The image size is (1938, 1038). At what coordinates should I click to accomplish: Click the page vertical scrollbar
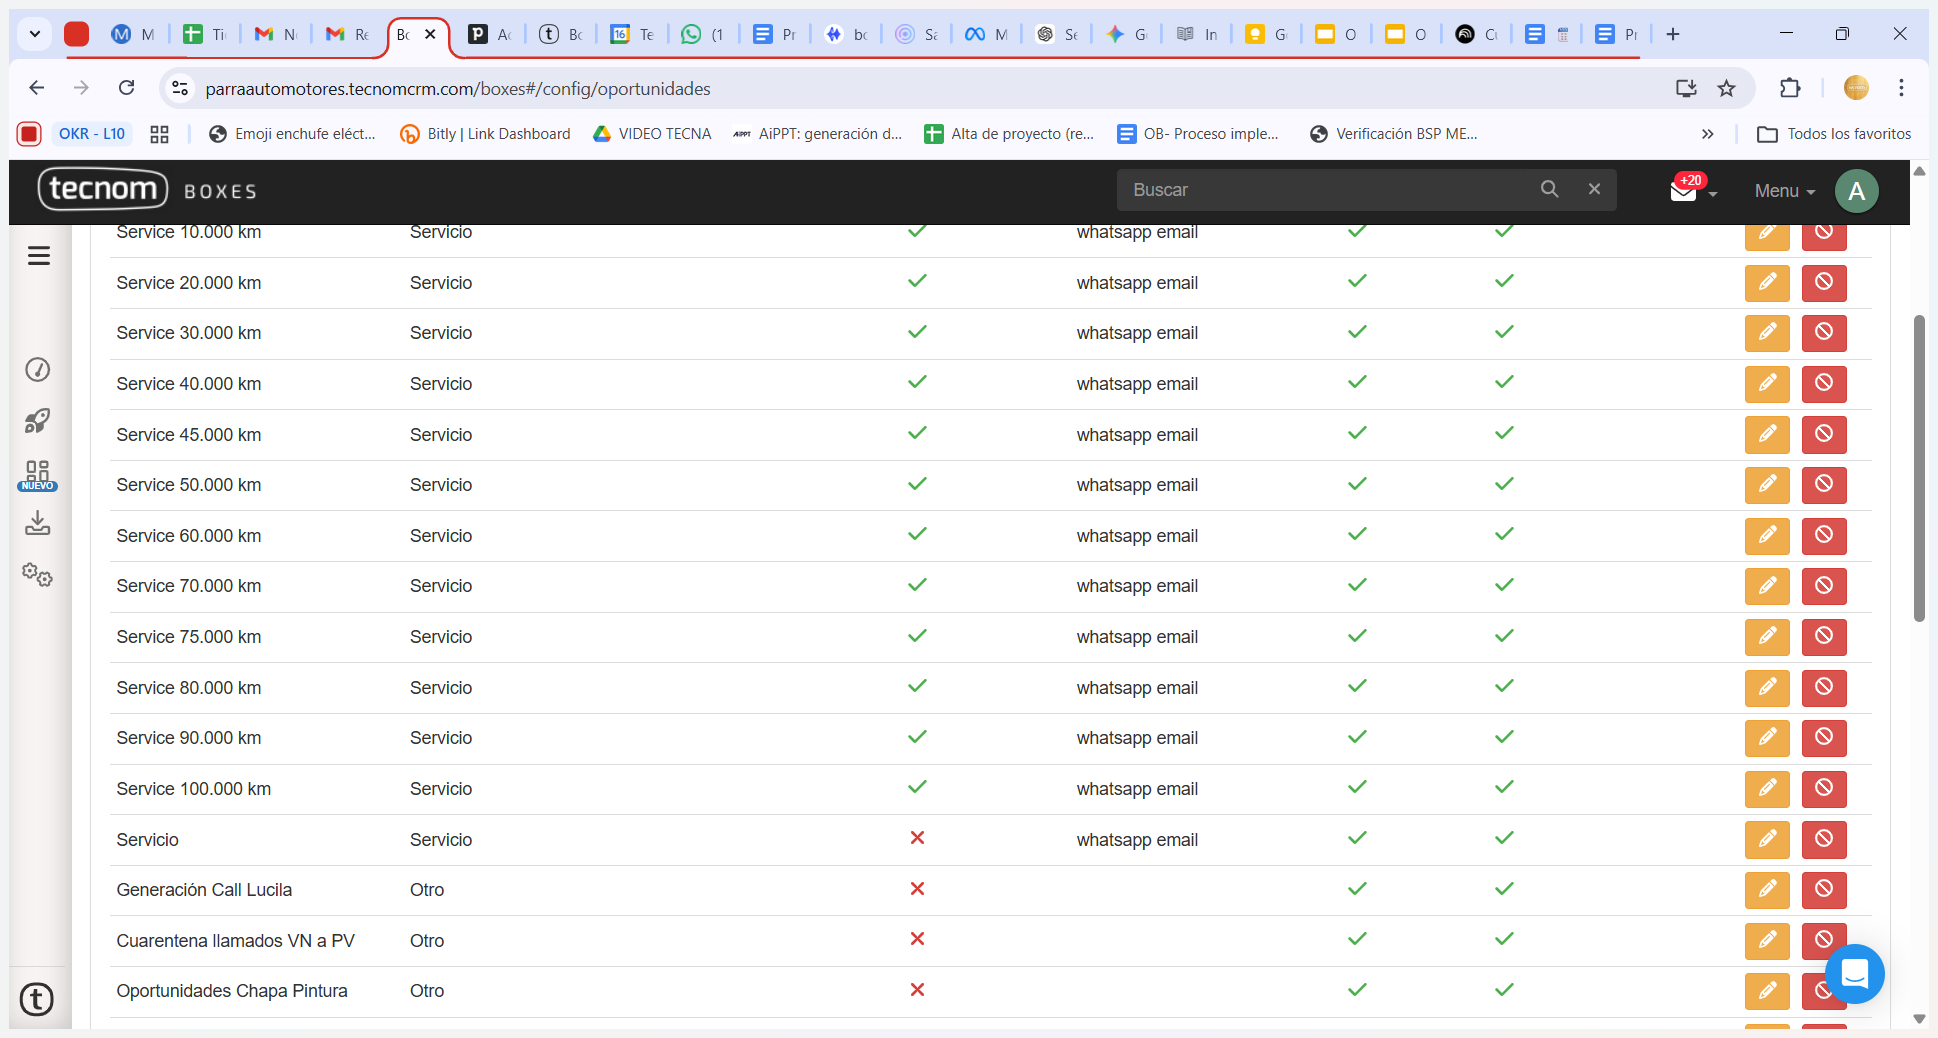pos(1918,470)
